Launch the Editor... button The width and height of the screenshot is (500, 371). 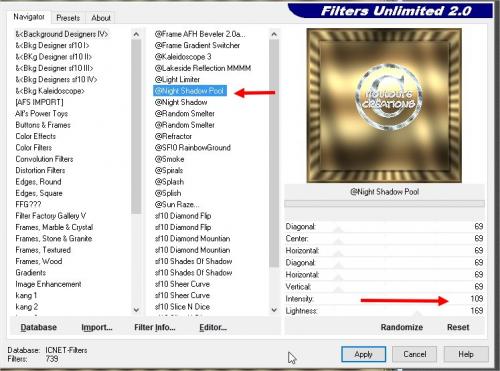click(x=213, y=327)
